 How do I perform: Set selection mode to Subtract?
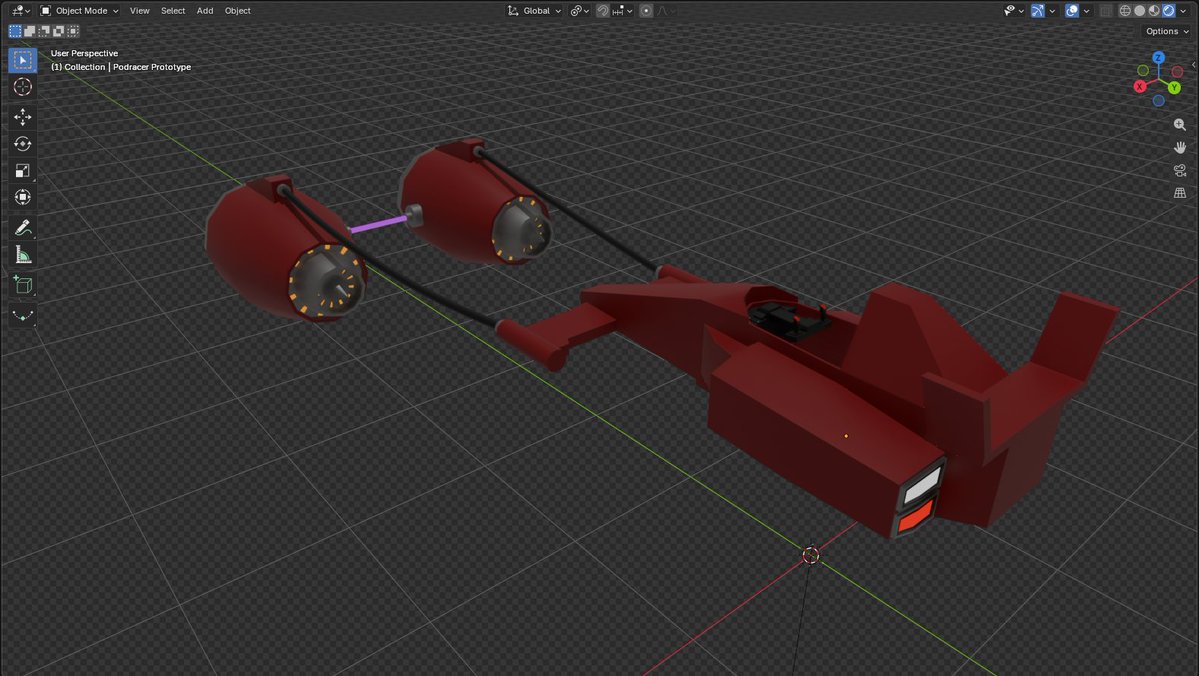(x=44, y=31)
